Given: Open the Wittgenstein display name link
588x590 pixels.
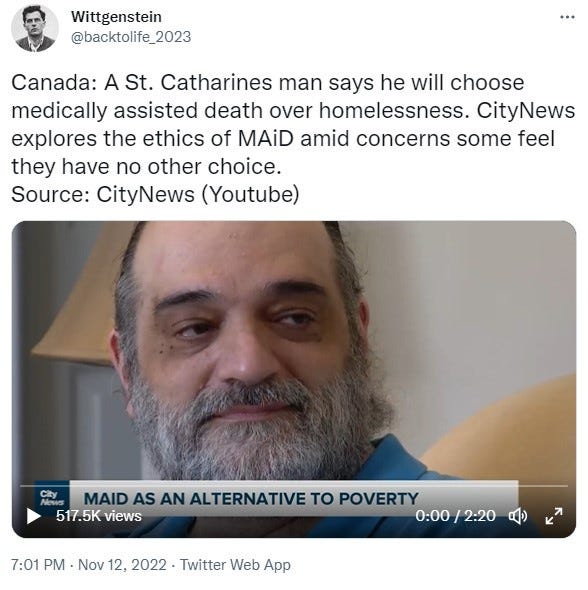Looking at the screenshot, I should [116, 17].
